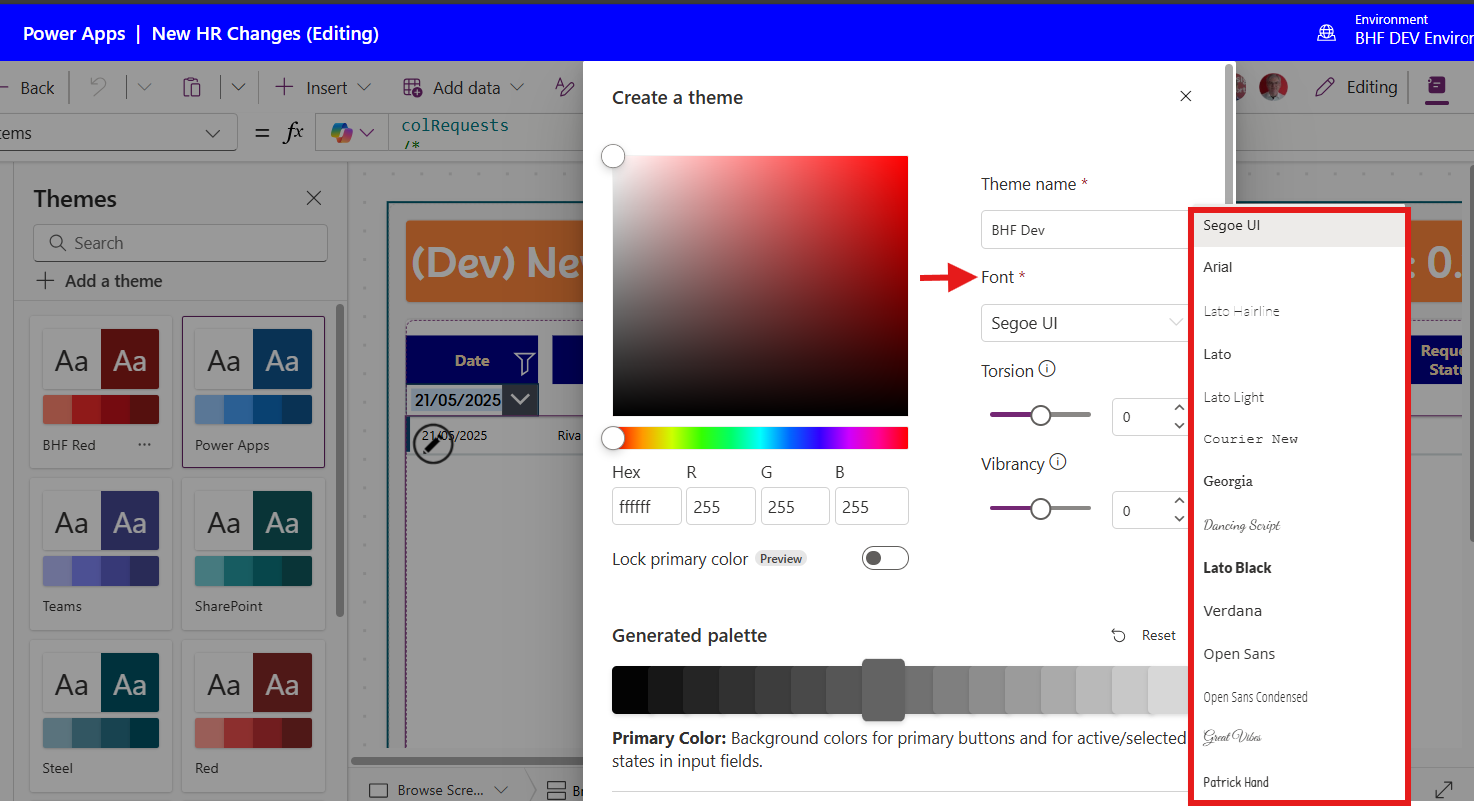1474x807 pixels.
Task: Select the Steel theme
Action: click(x=101, y=715)
